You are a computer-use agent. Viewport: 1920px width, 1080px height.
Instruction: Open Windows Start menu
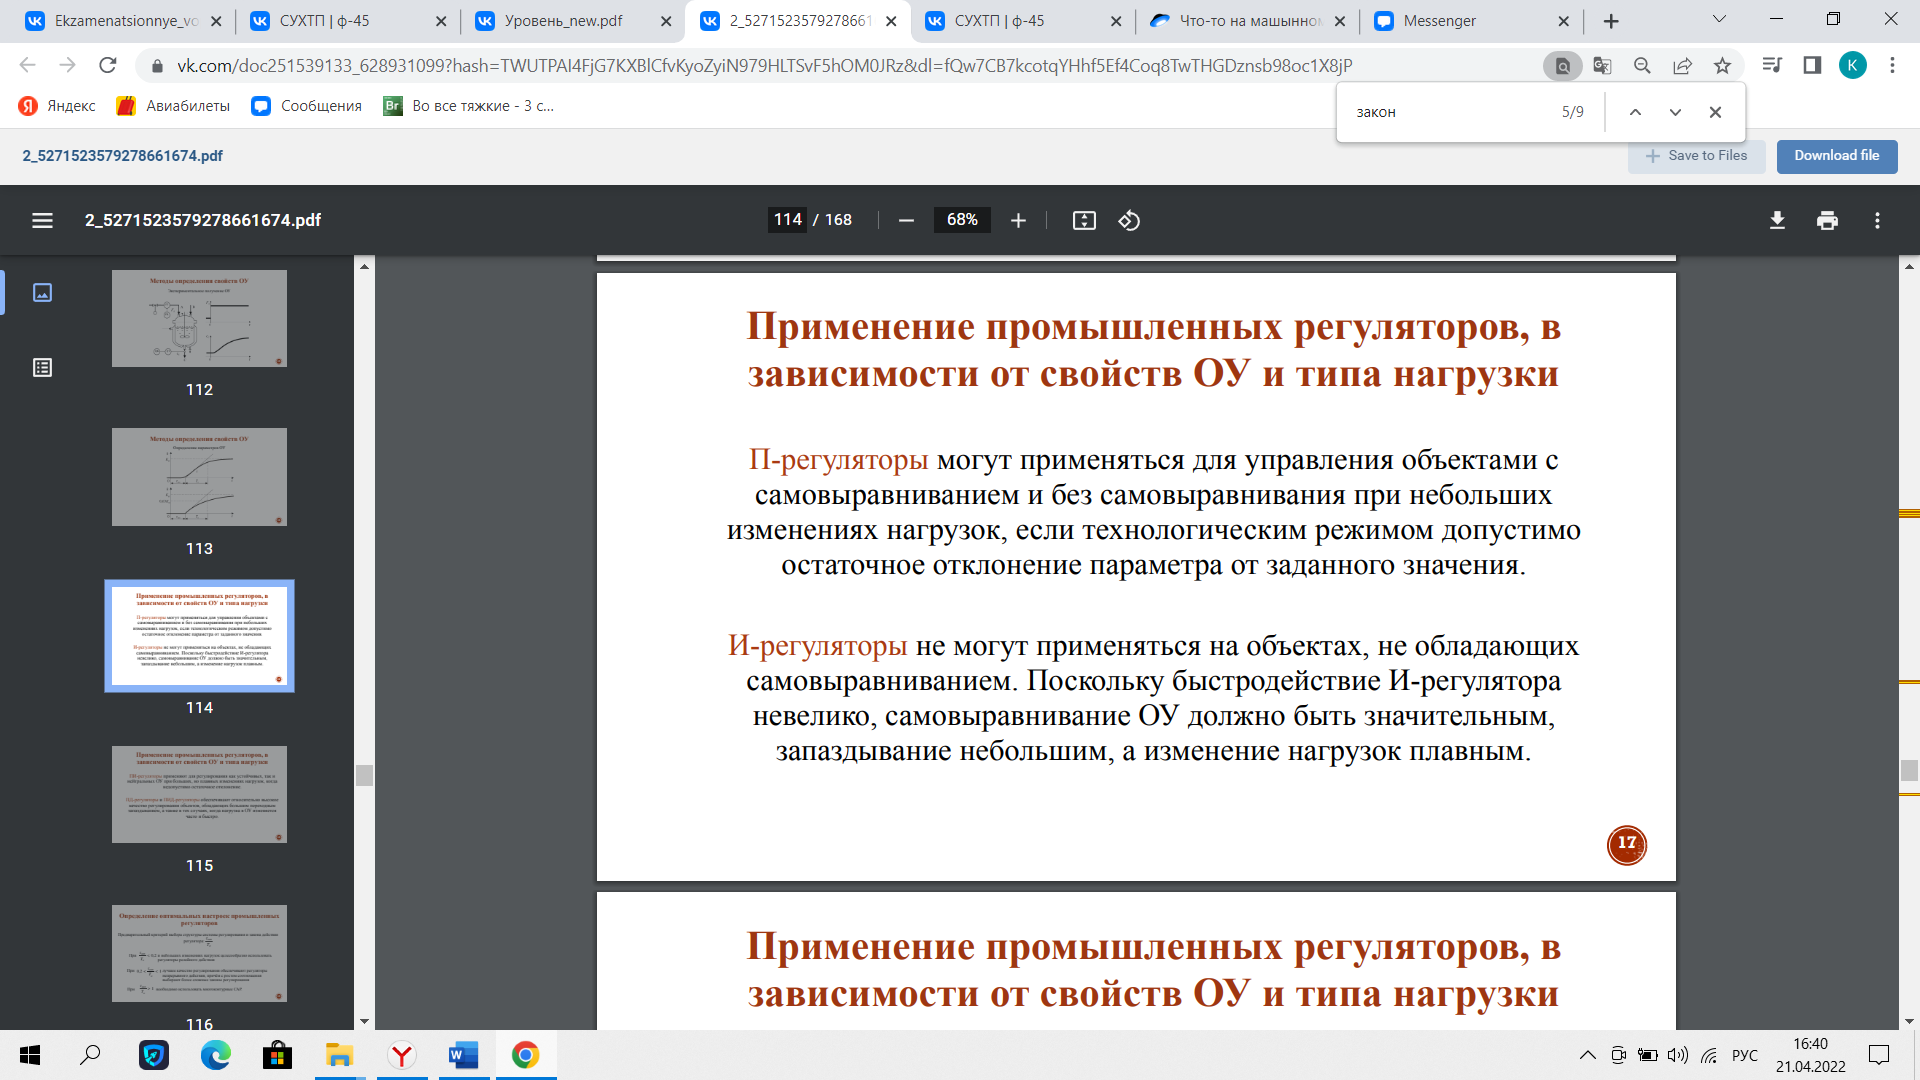[x=30, y=1055]
